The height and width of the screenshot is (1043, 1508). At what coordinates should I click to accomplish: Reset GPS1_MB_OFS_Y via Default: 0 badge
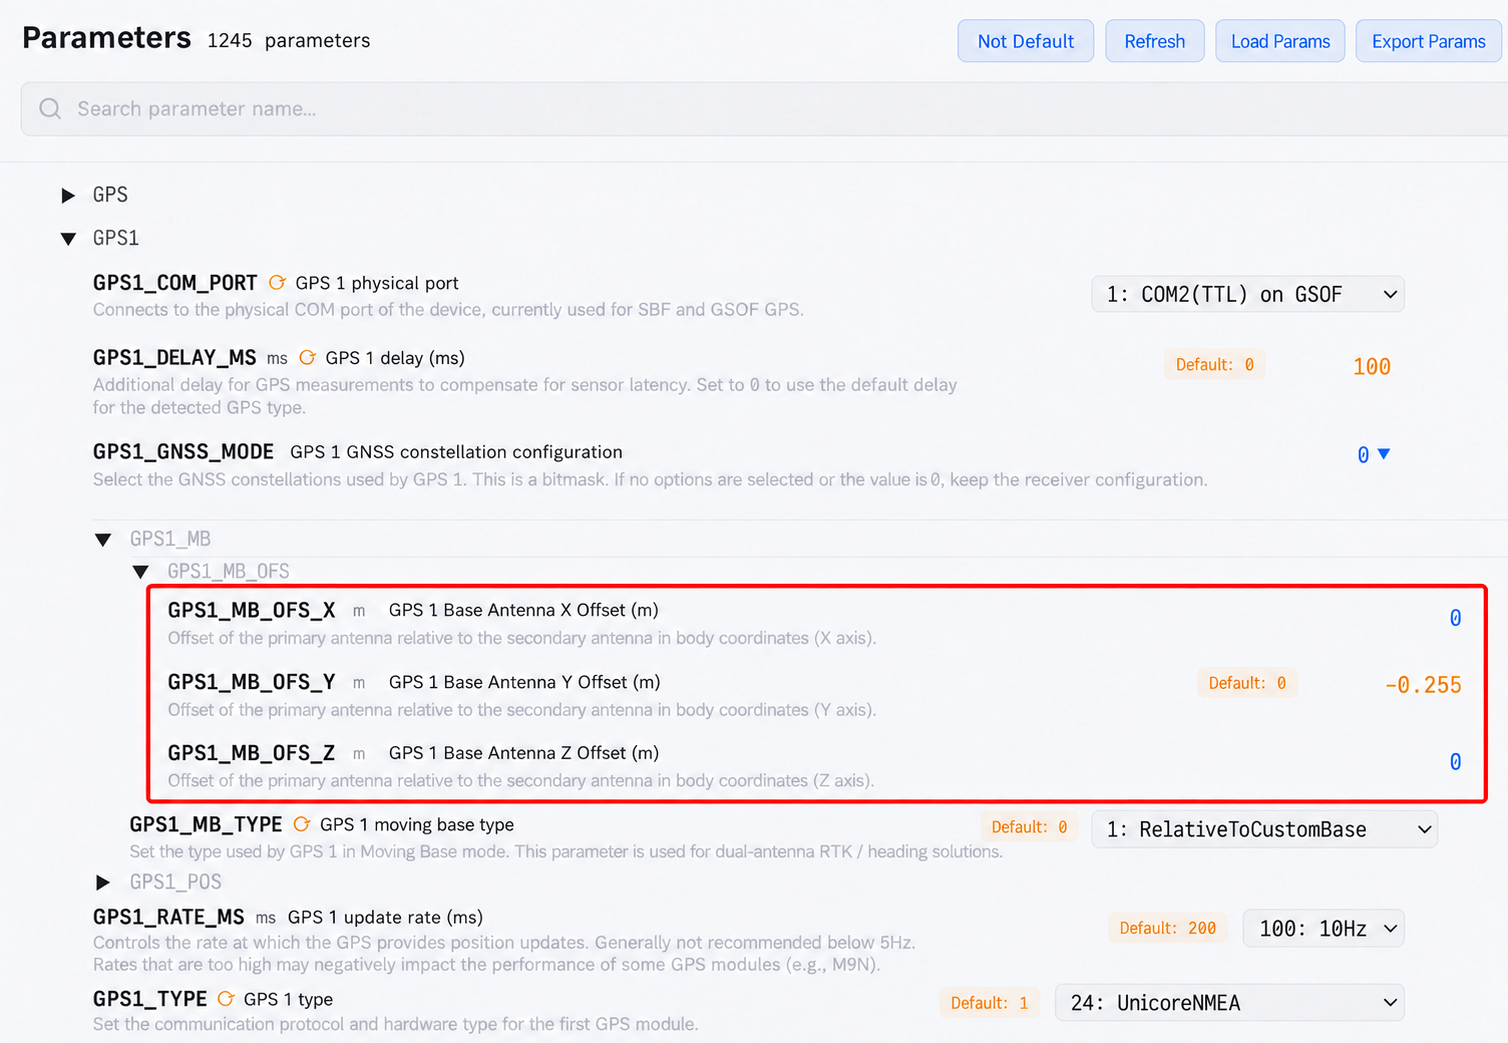(1247, 683)
